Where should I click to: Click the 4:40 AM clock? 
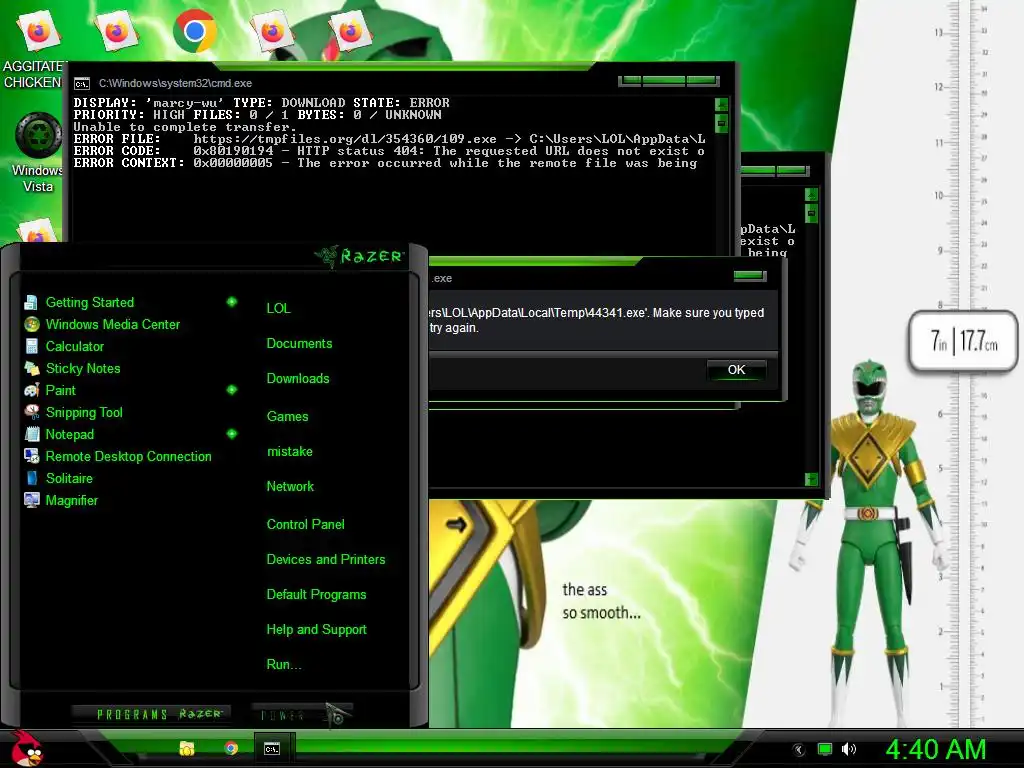pyautogui.click(x=935, y=750)
